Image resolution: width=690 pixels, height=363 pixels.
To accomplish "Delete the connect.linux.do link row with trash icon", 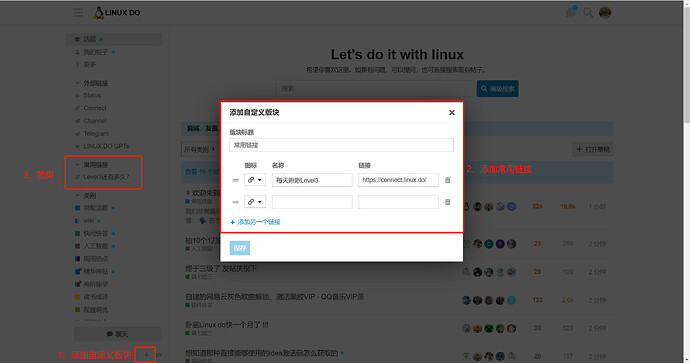I will tap(448, 180).
